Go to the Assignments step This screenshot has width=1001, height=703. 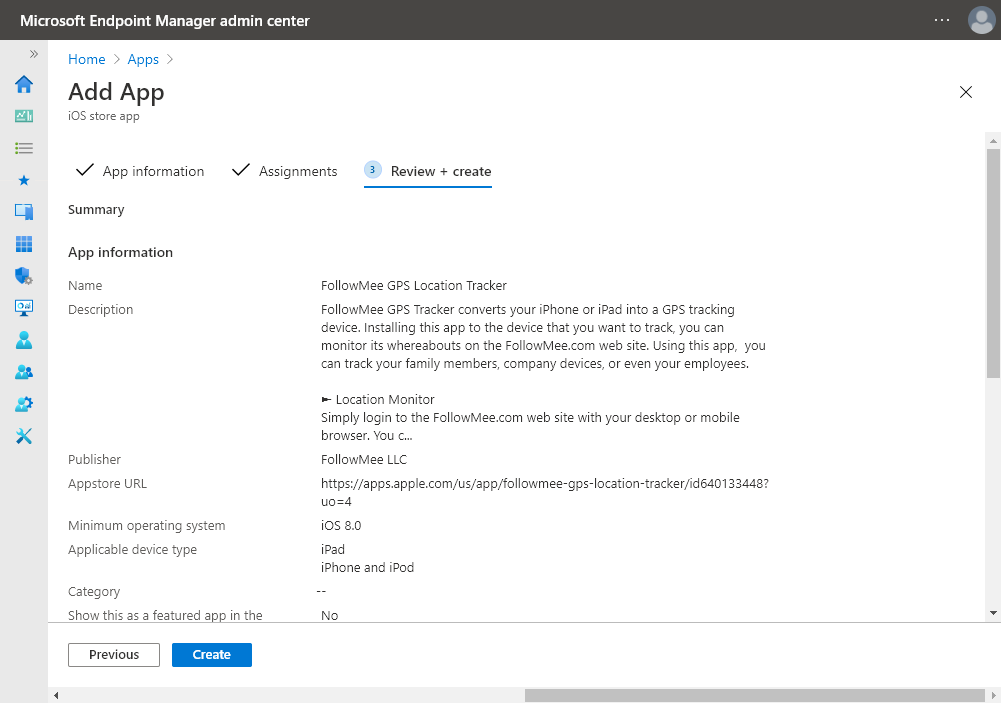[284, 171]
